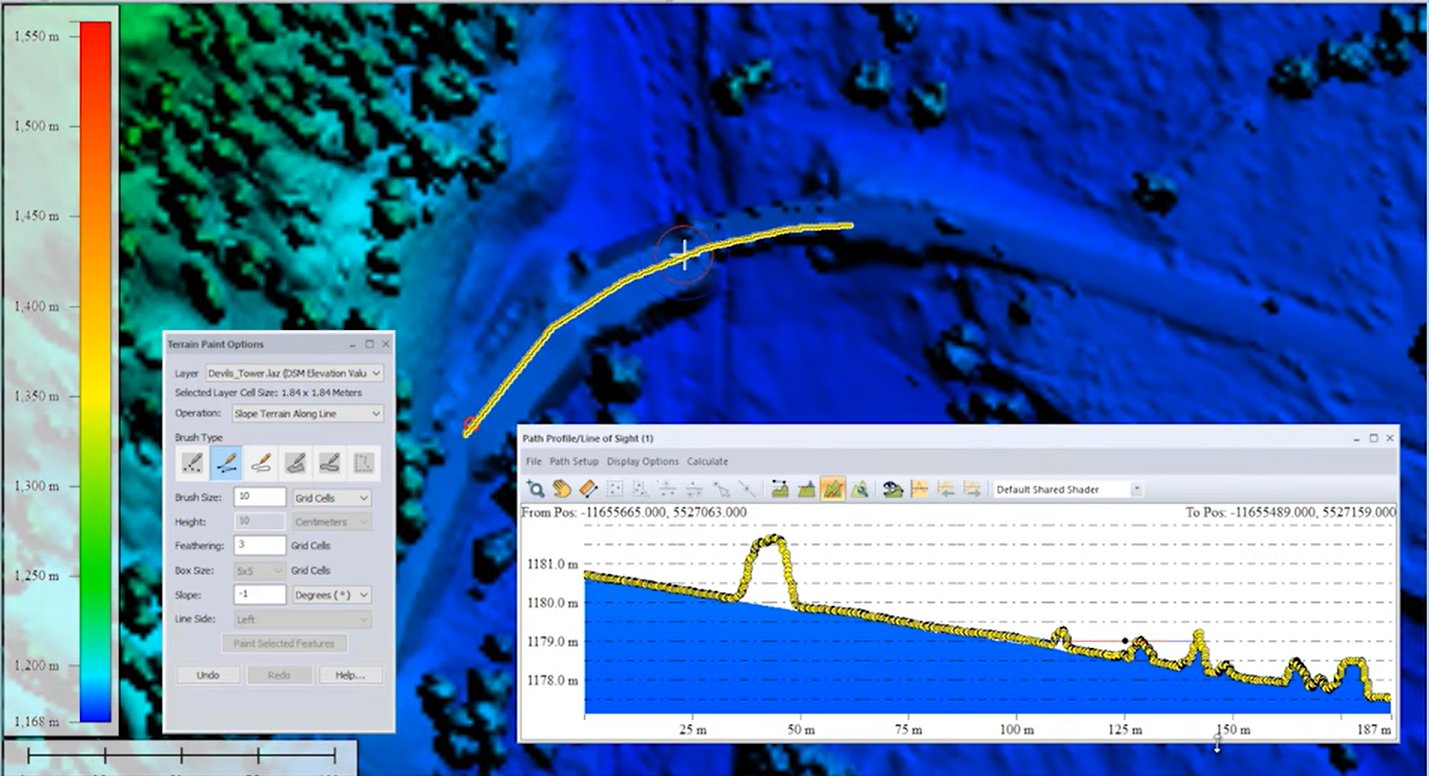Click the Undo button
Viewport: 1429px width, 776px height.
click(x=208, y=675)
